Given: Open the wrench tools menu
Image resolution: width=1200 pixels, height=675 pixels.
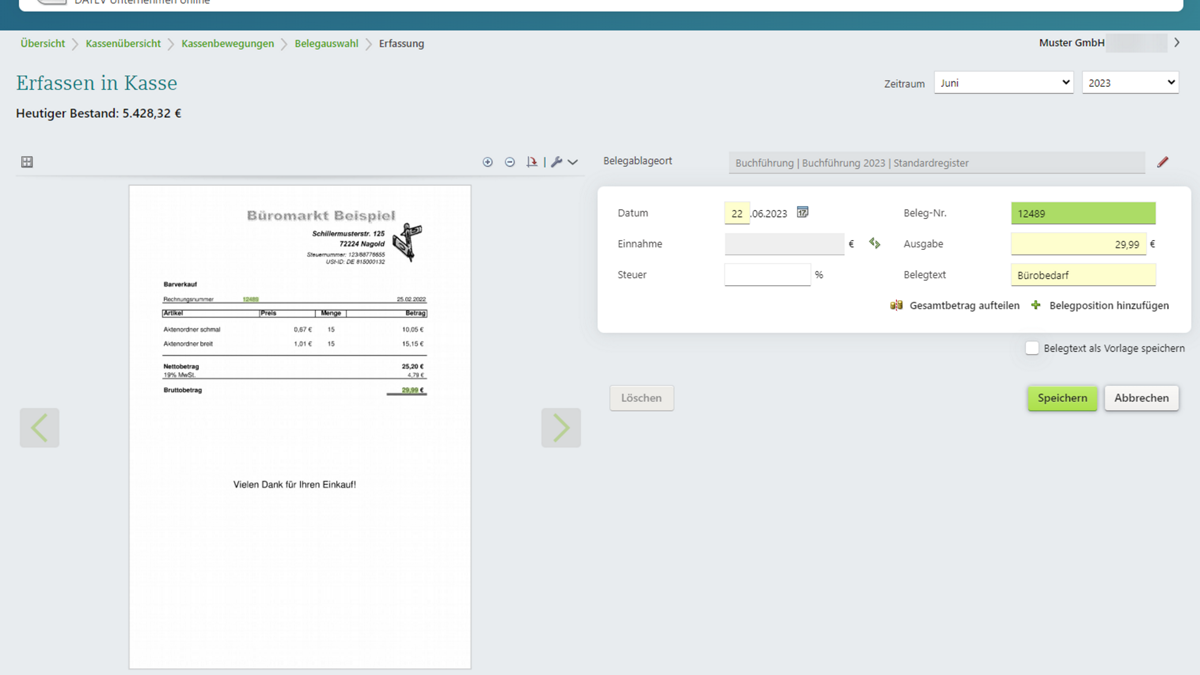Looking at the screenshot, I should 557,162.
